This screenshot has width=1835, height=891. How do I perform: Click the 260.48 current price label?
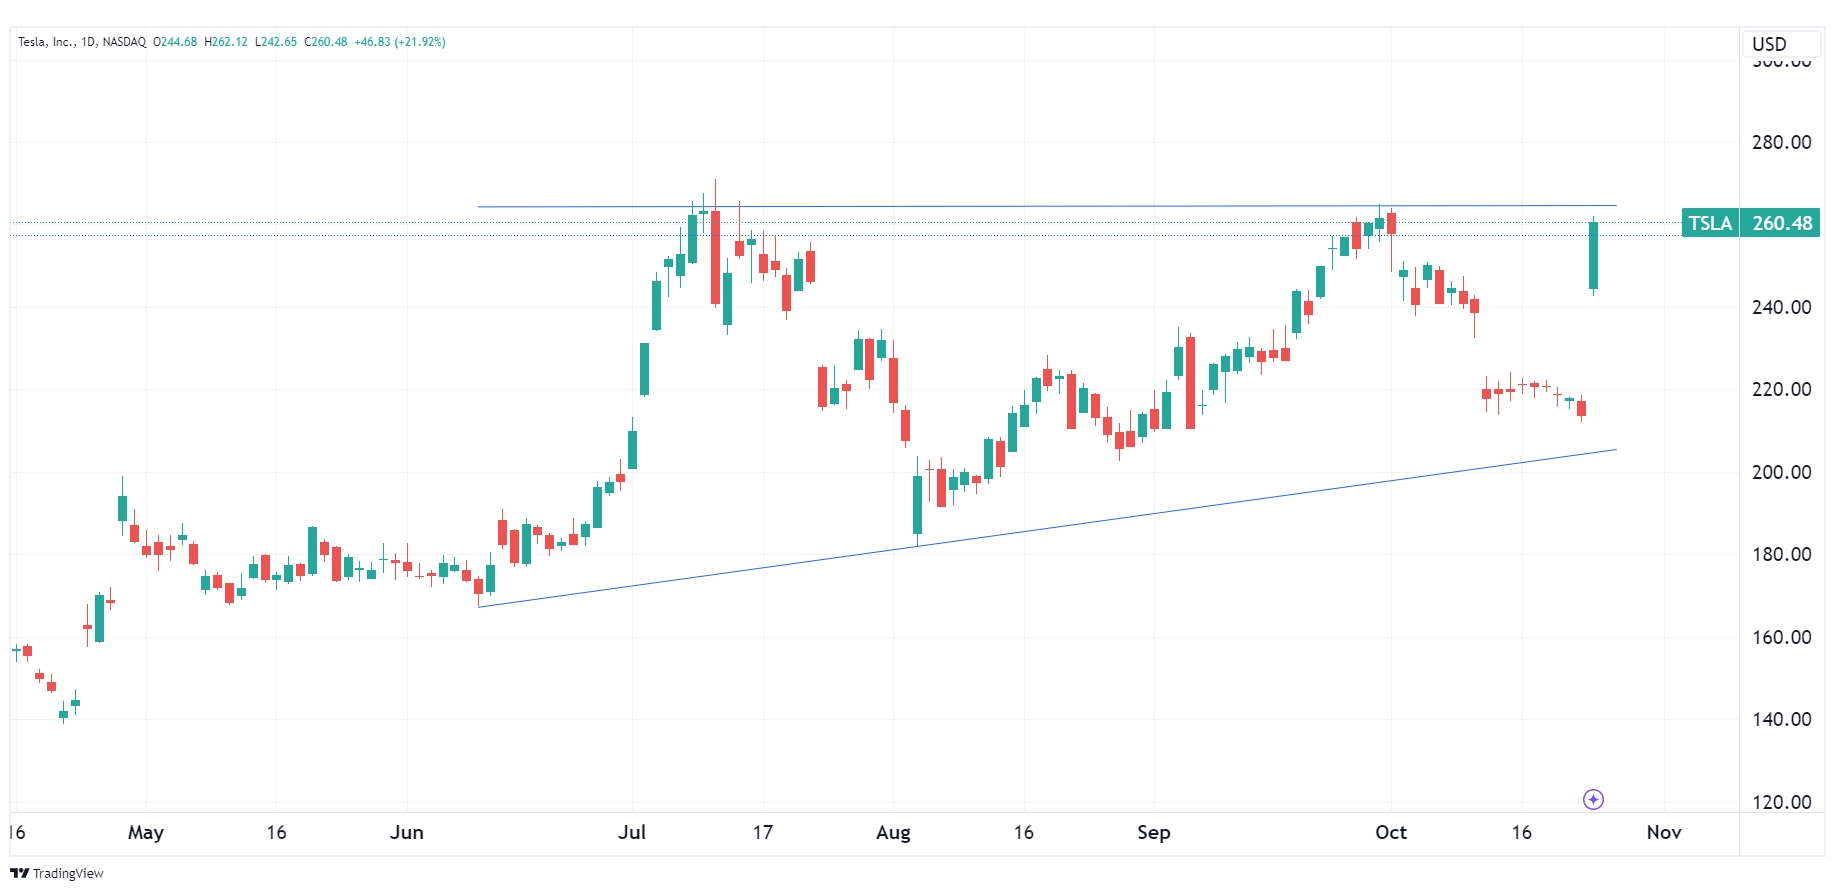pos(1782,223)
